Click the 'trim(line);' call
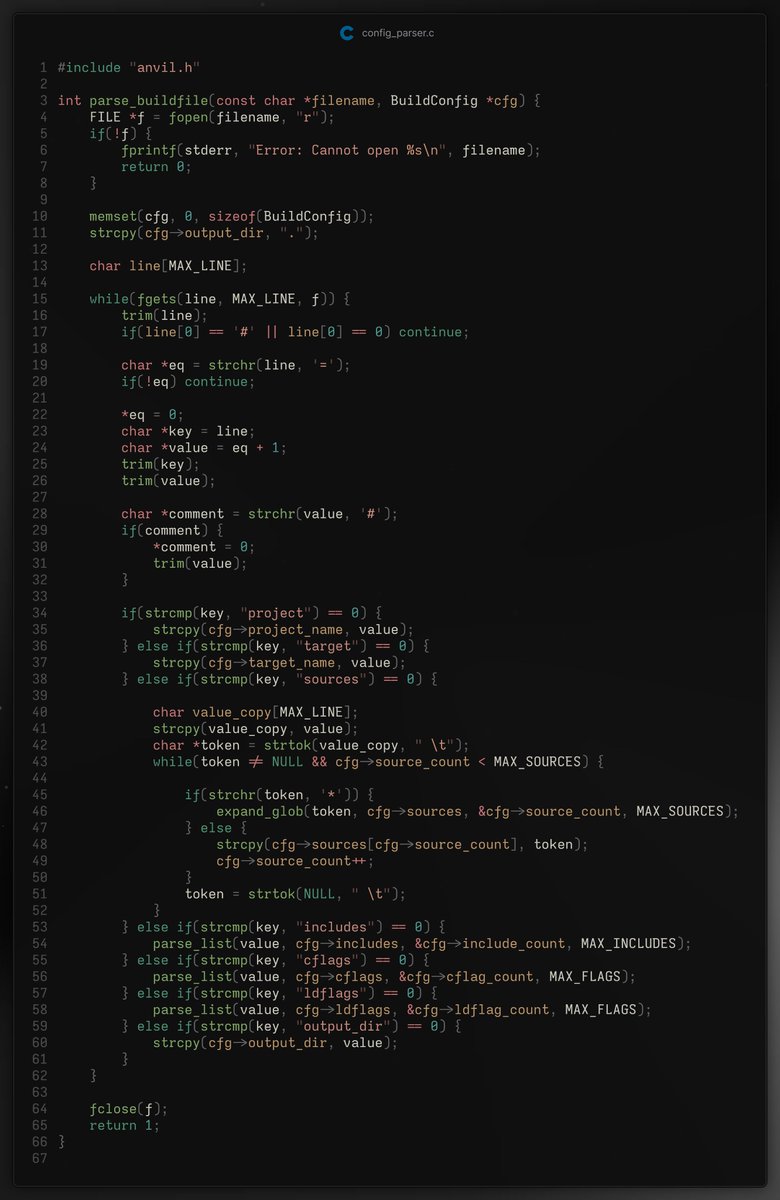Screen dimensions: 780x1200 click(x=165, y=315)
